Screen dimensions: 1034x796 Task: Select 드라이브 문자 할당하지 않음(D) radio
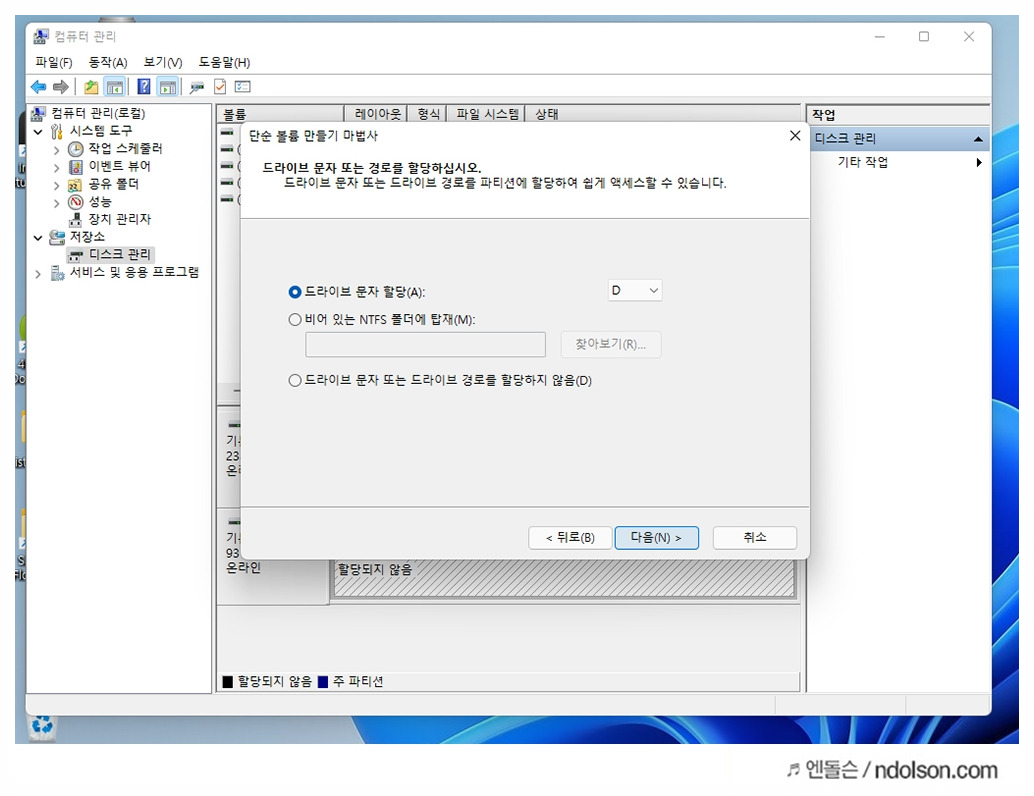point(295,381)
